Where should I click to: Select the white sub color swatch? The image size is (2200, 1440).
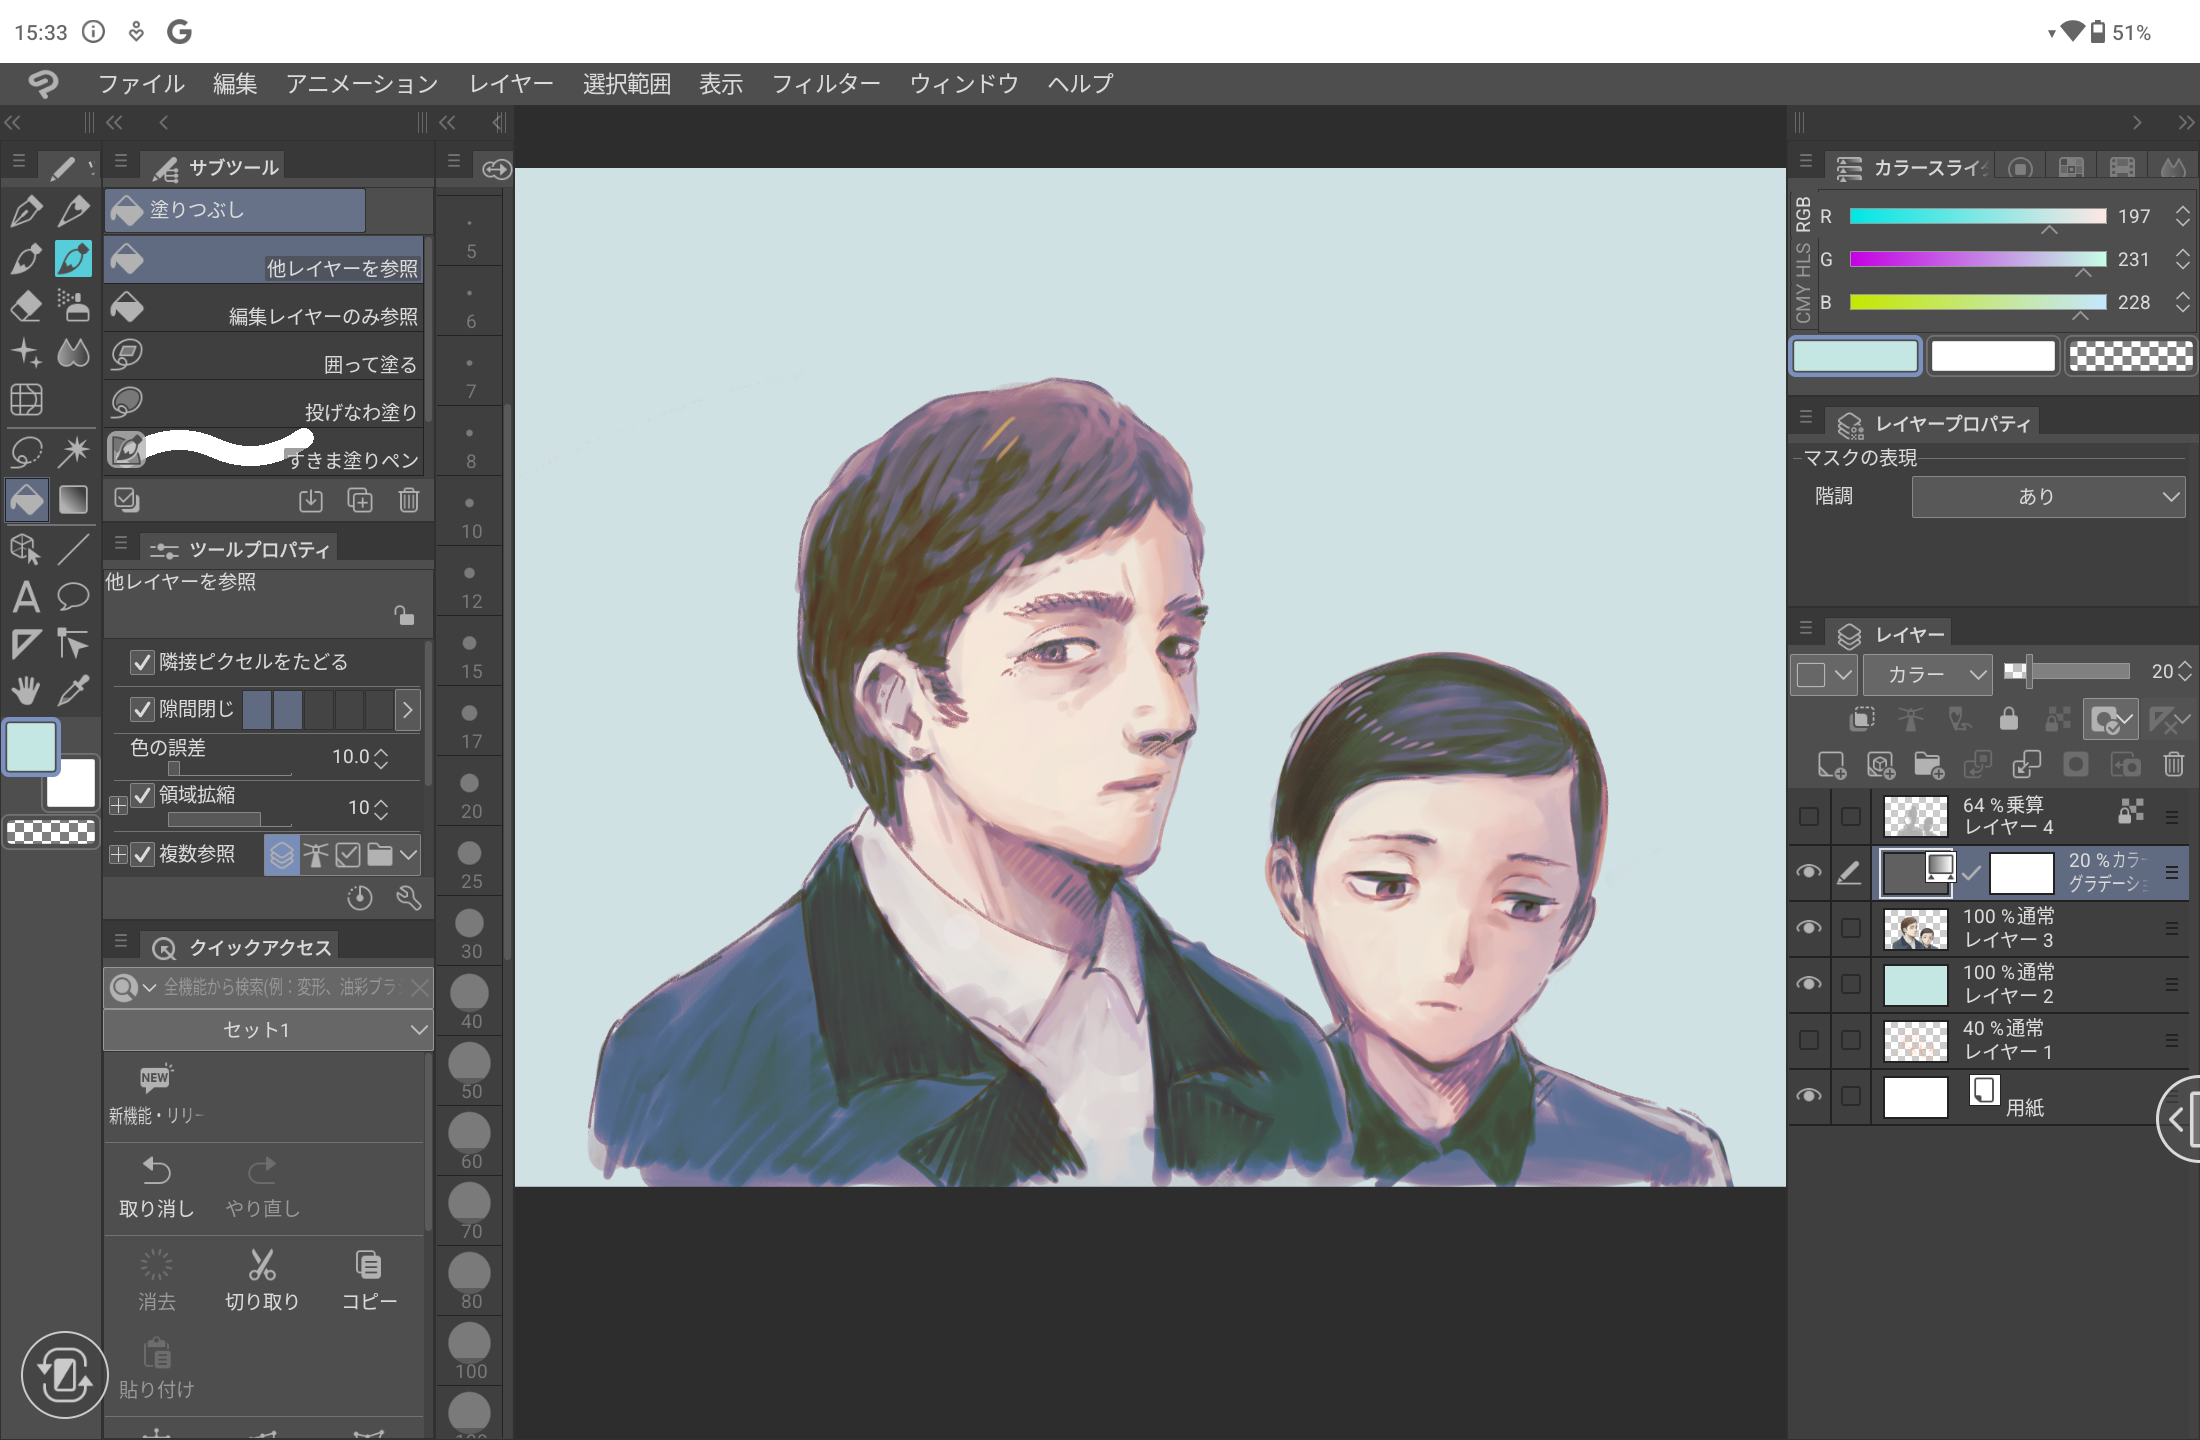point(1992,356)
